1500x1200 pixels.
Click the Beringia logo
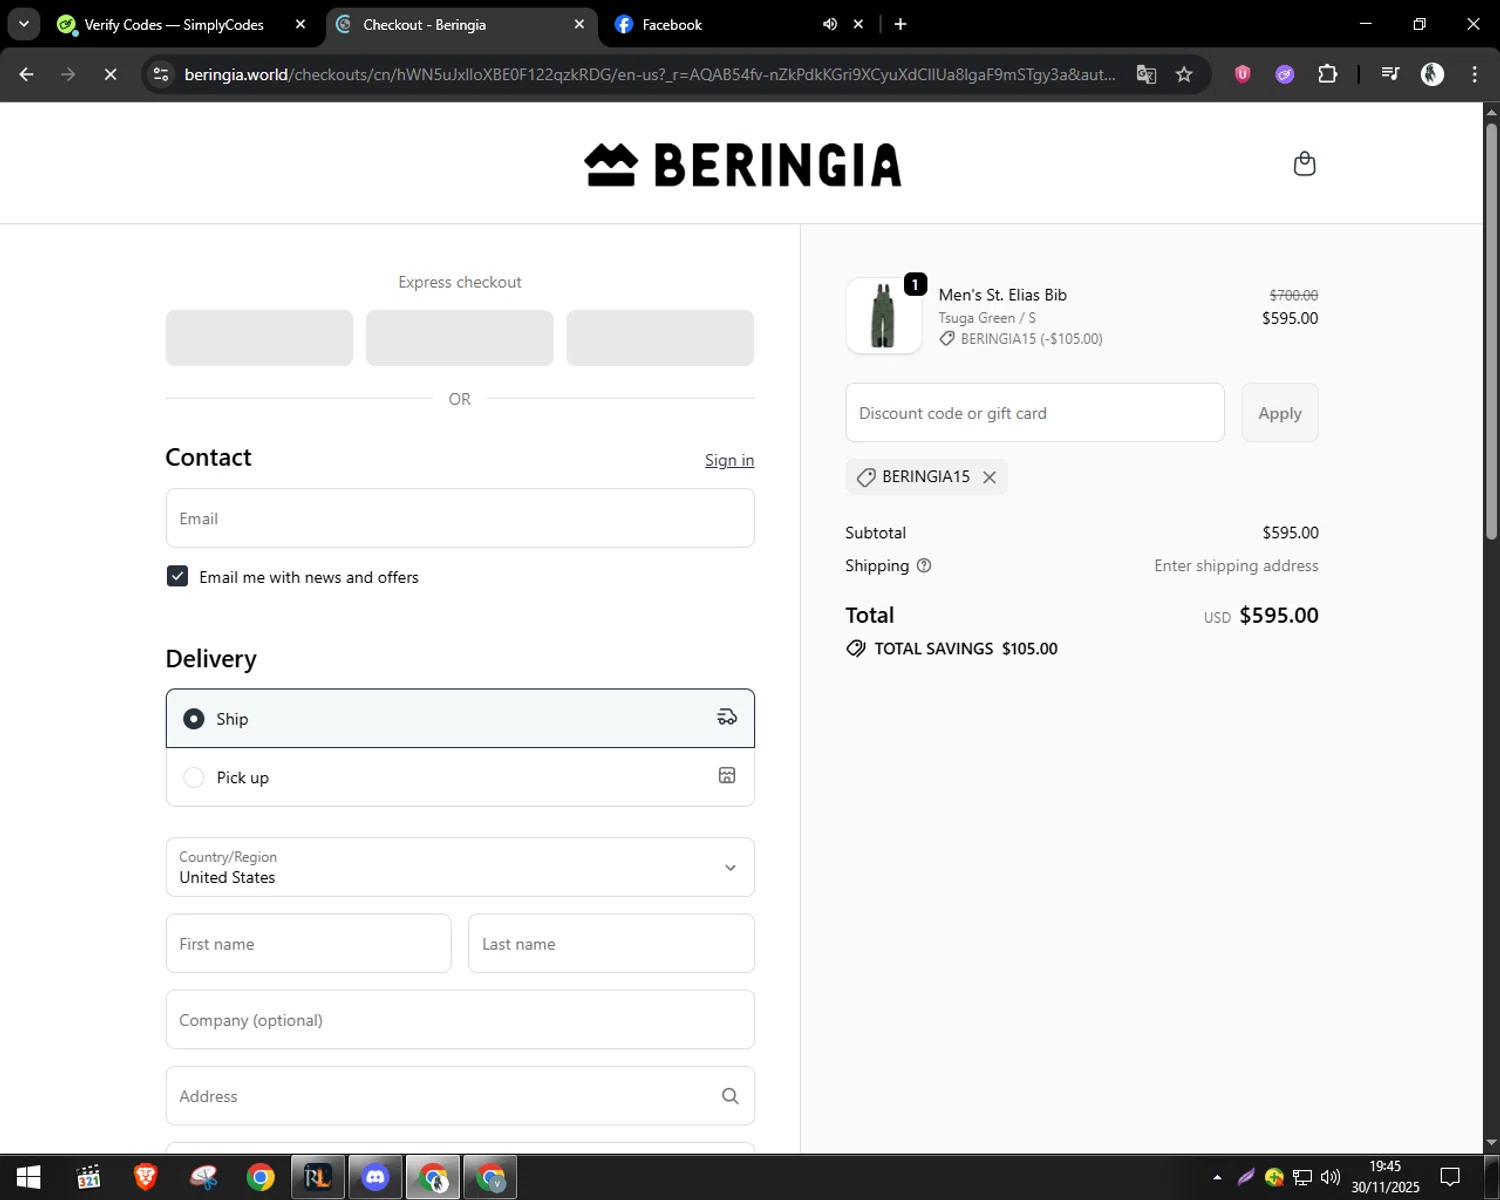point(743,165)
